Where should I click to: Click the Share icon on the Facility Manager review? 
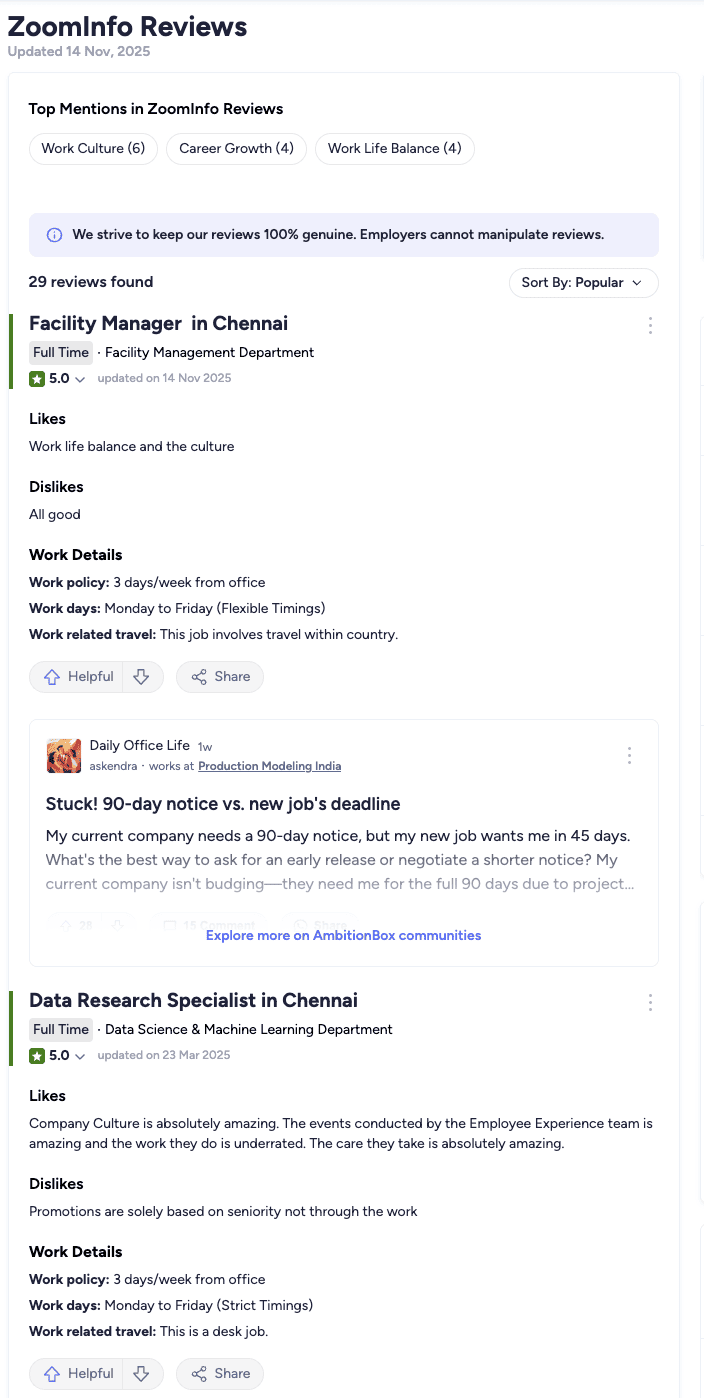point(199,676)
